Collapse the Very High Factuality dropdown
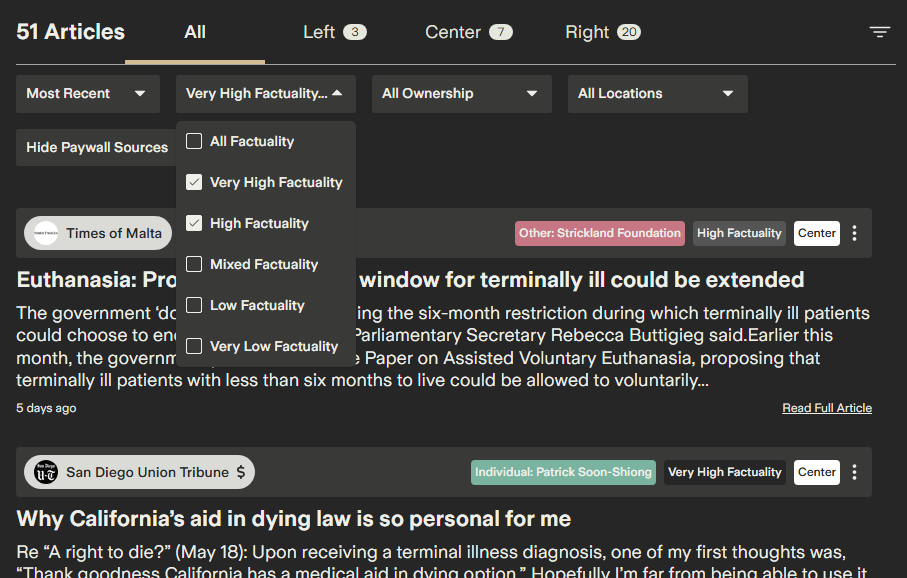 pyautogui.click(x=266, y=94)
